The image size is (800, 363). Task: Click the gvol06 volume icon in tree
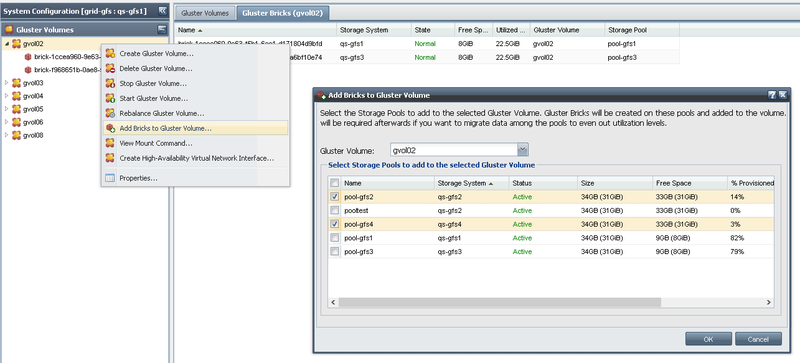[16, 122]
